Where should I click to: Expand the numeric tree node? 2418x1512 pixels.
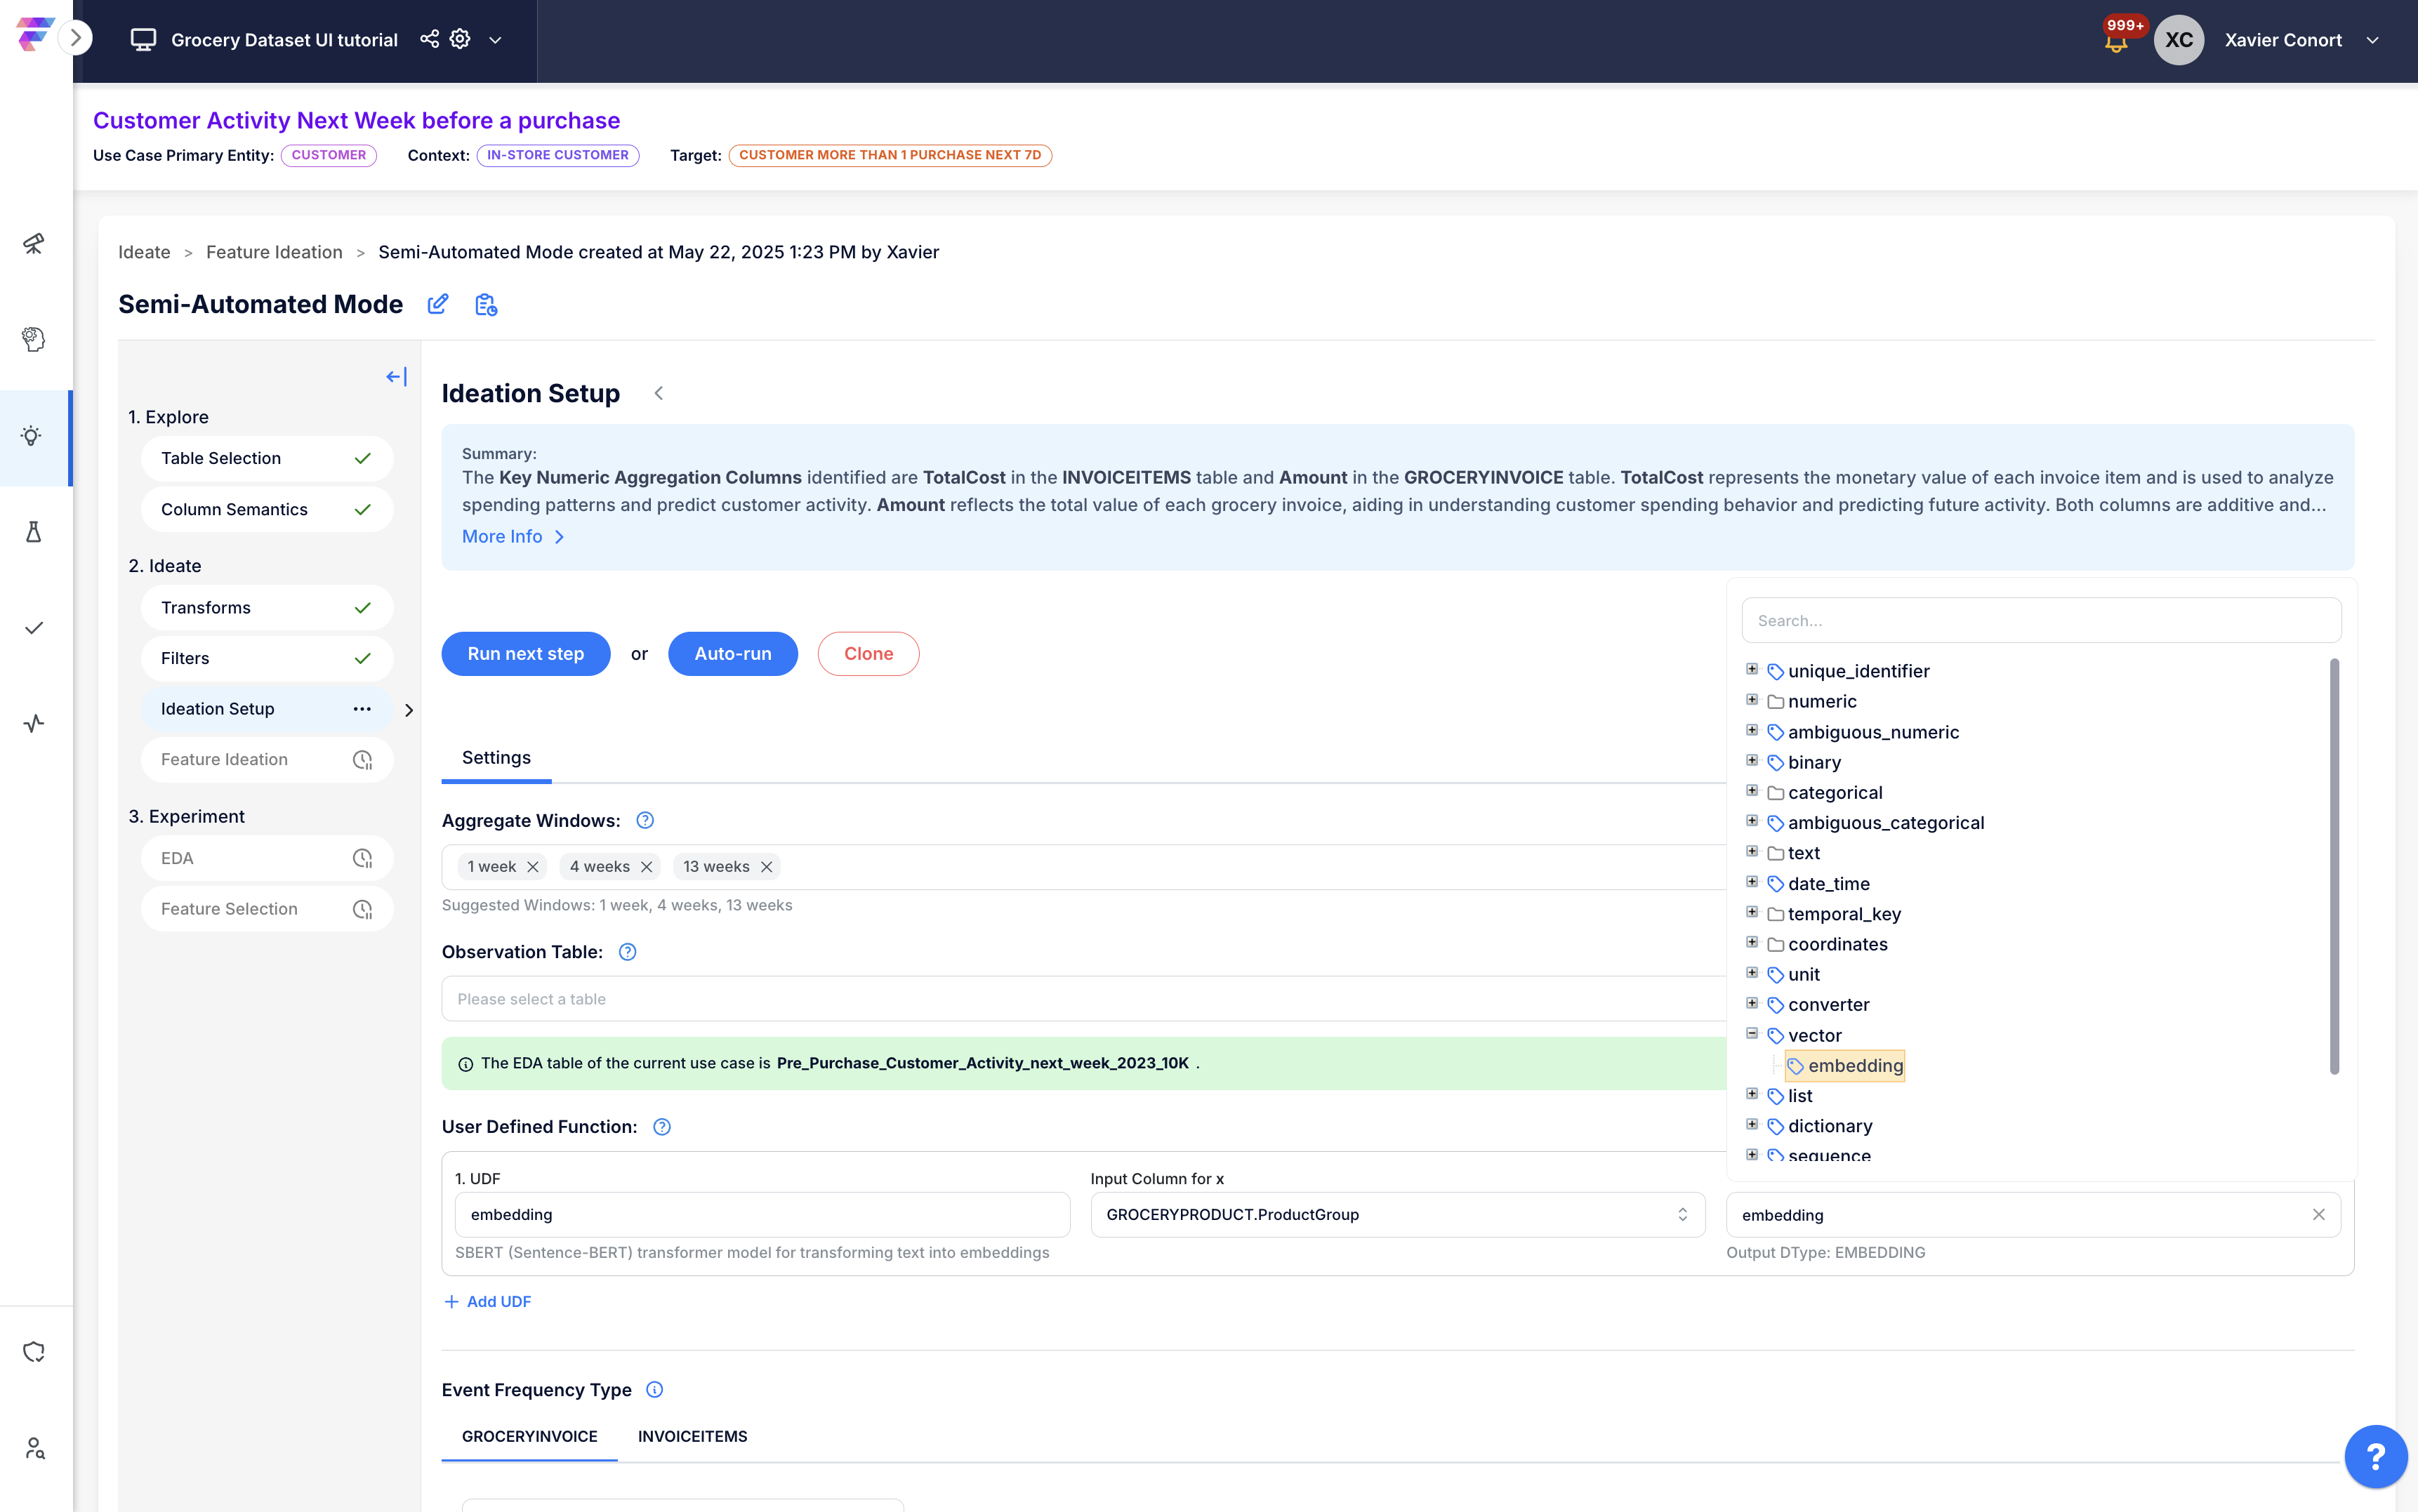(1752, 700)
